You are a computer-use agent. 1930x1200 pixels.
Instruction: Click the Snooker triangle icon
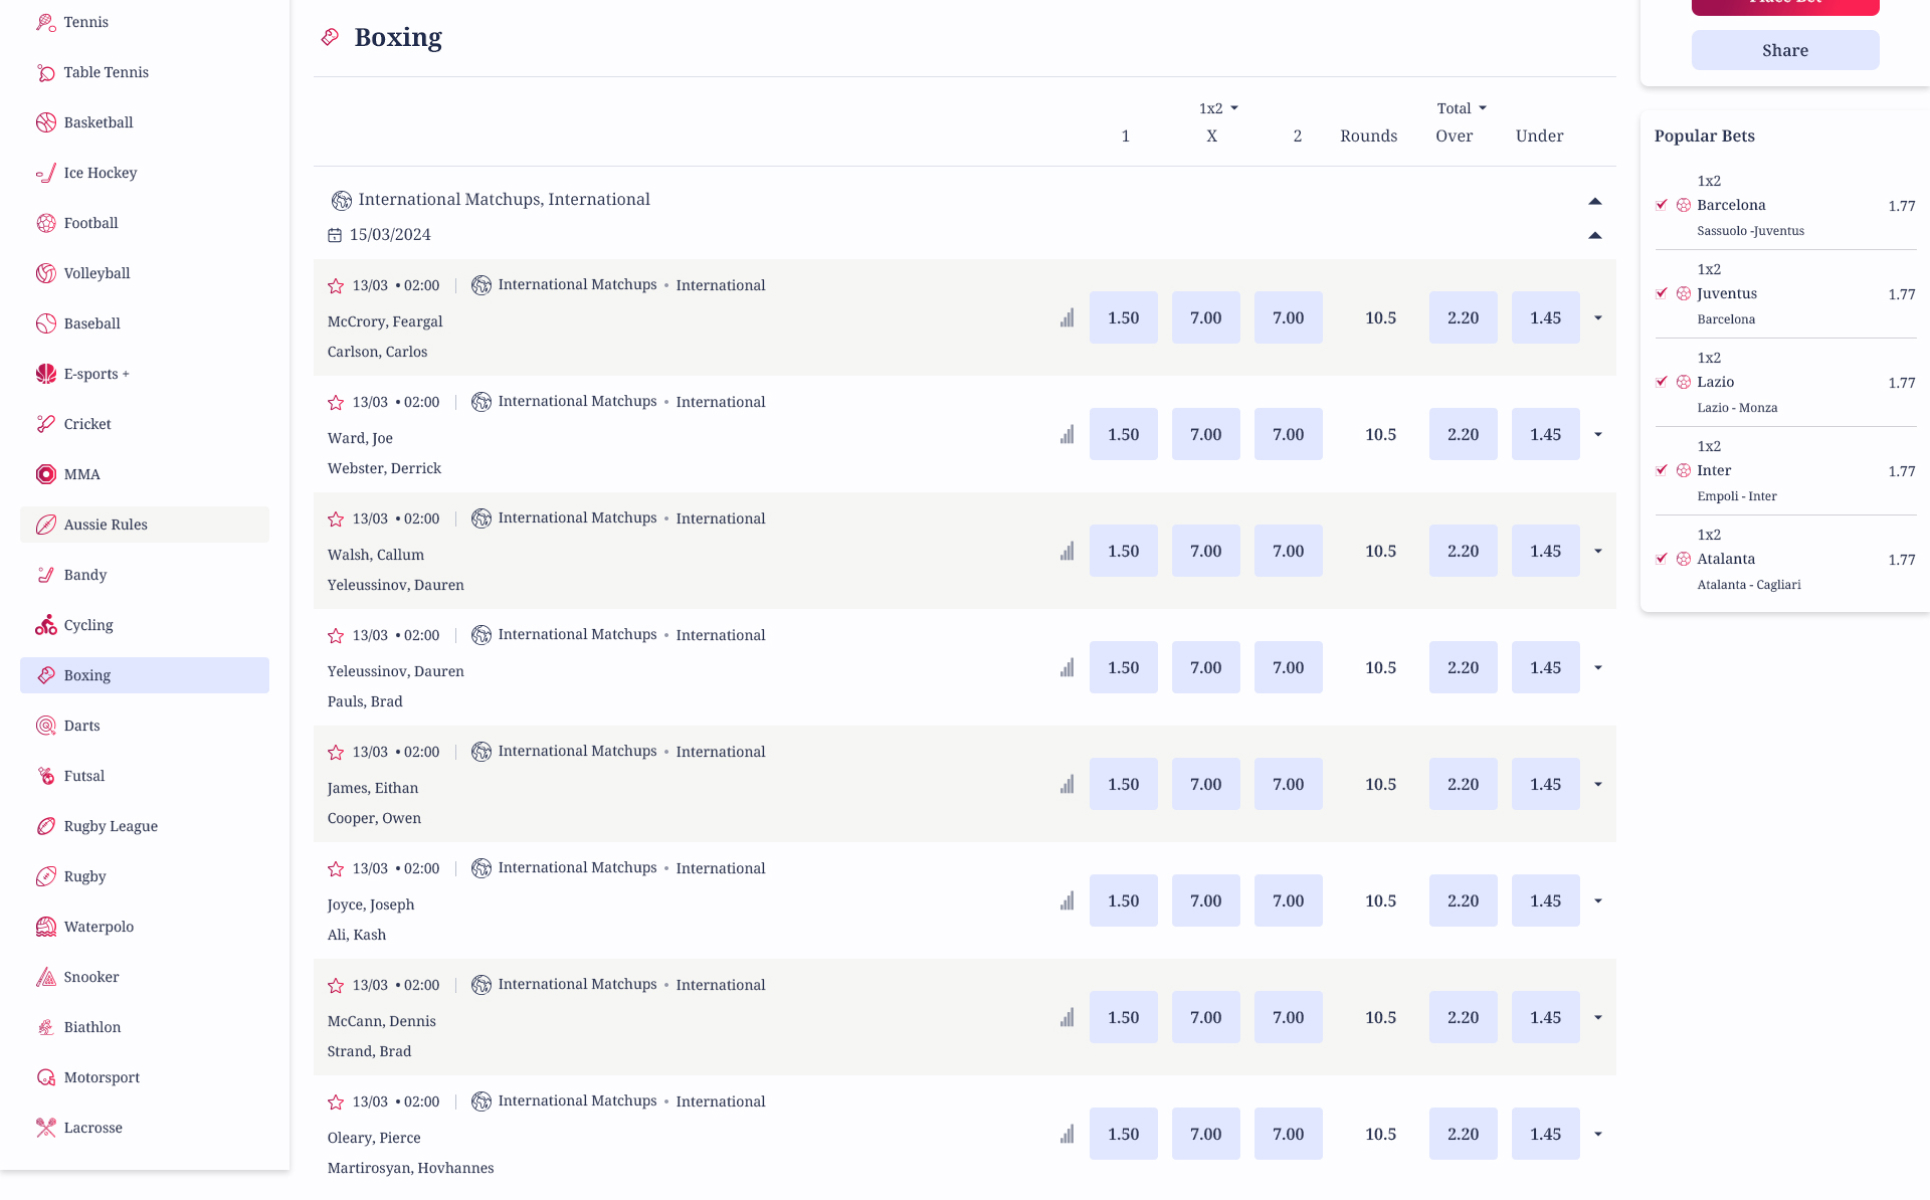click(x=46, y=977)
